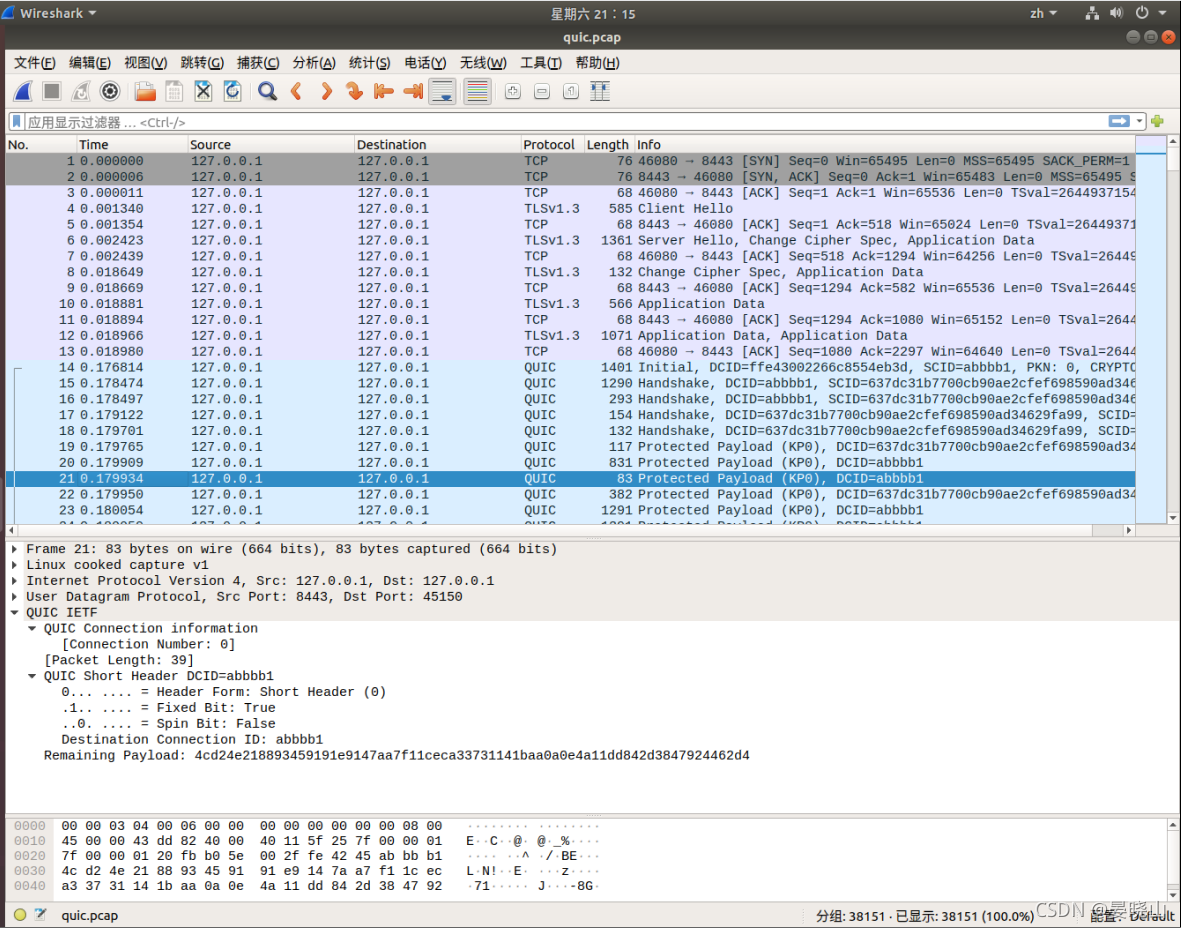
Task: Open find packet magnifier icon
Action: pos(267,92)
